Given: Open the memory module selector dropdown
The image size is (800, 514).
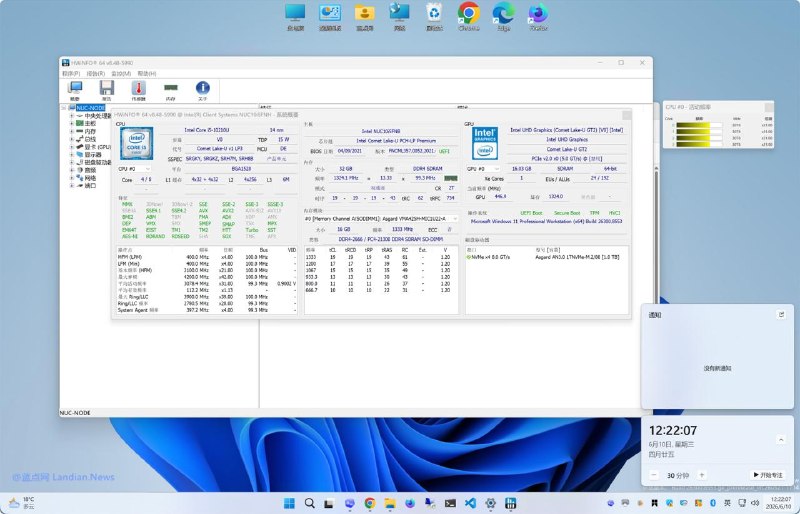Looking at the screenshot, I should [x=381, y=219].
